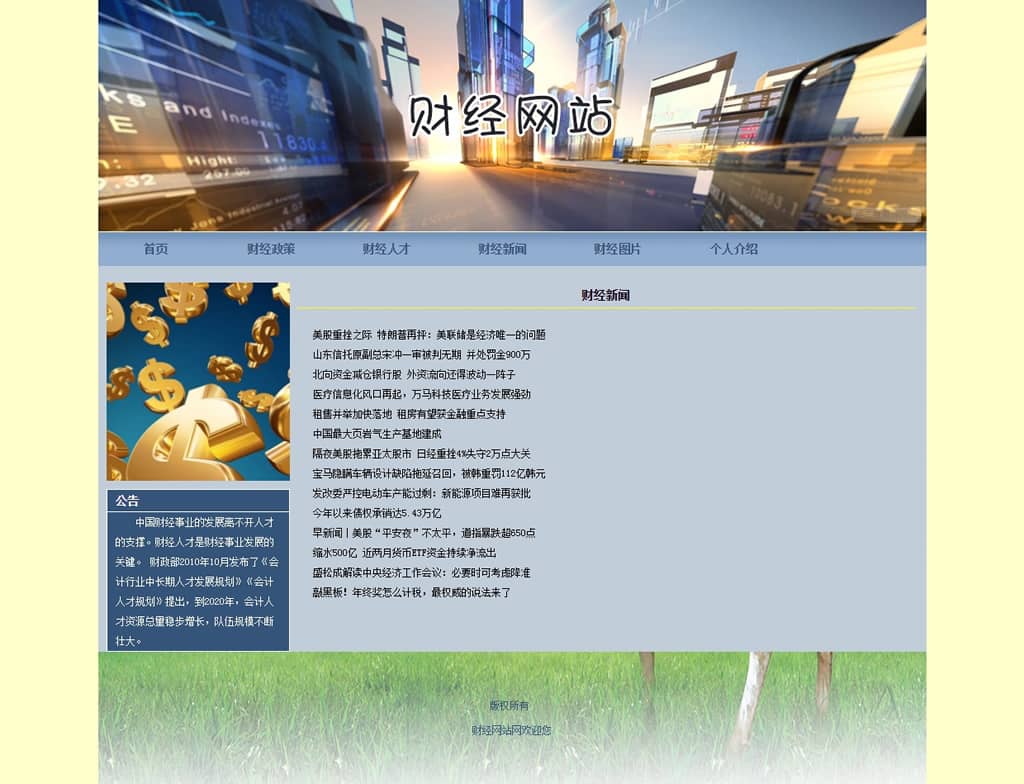Click the 公告 announcement panel header
Image resolution: width=1024 pixels, height=784 pixels.
pos(127,501)
